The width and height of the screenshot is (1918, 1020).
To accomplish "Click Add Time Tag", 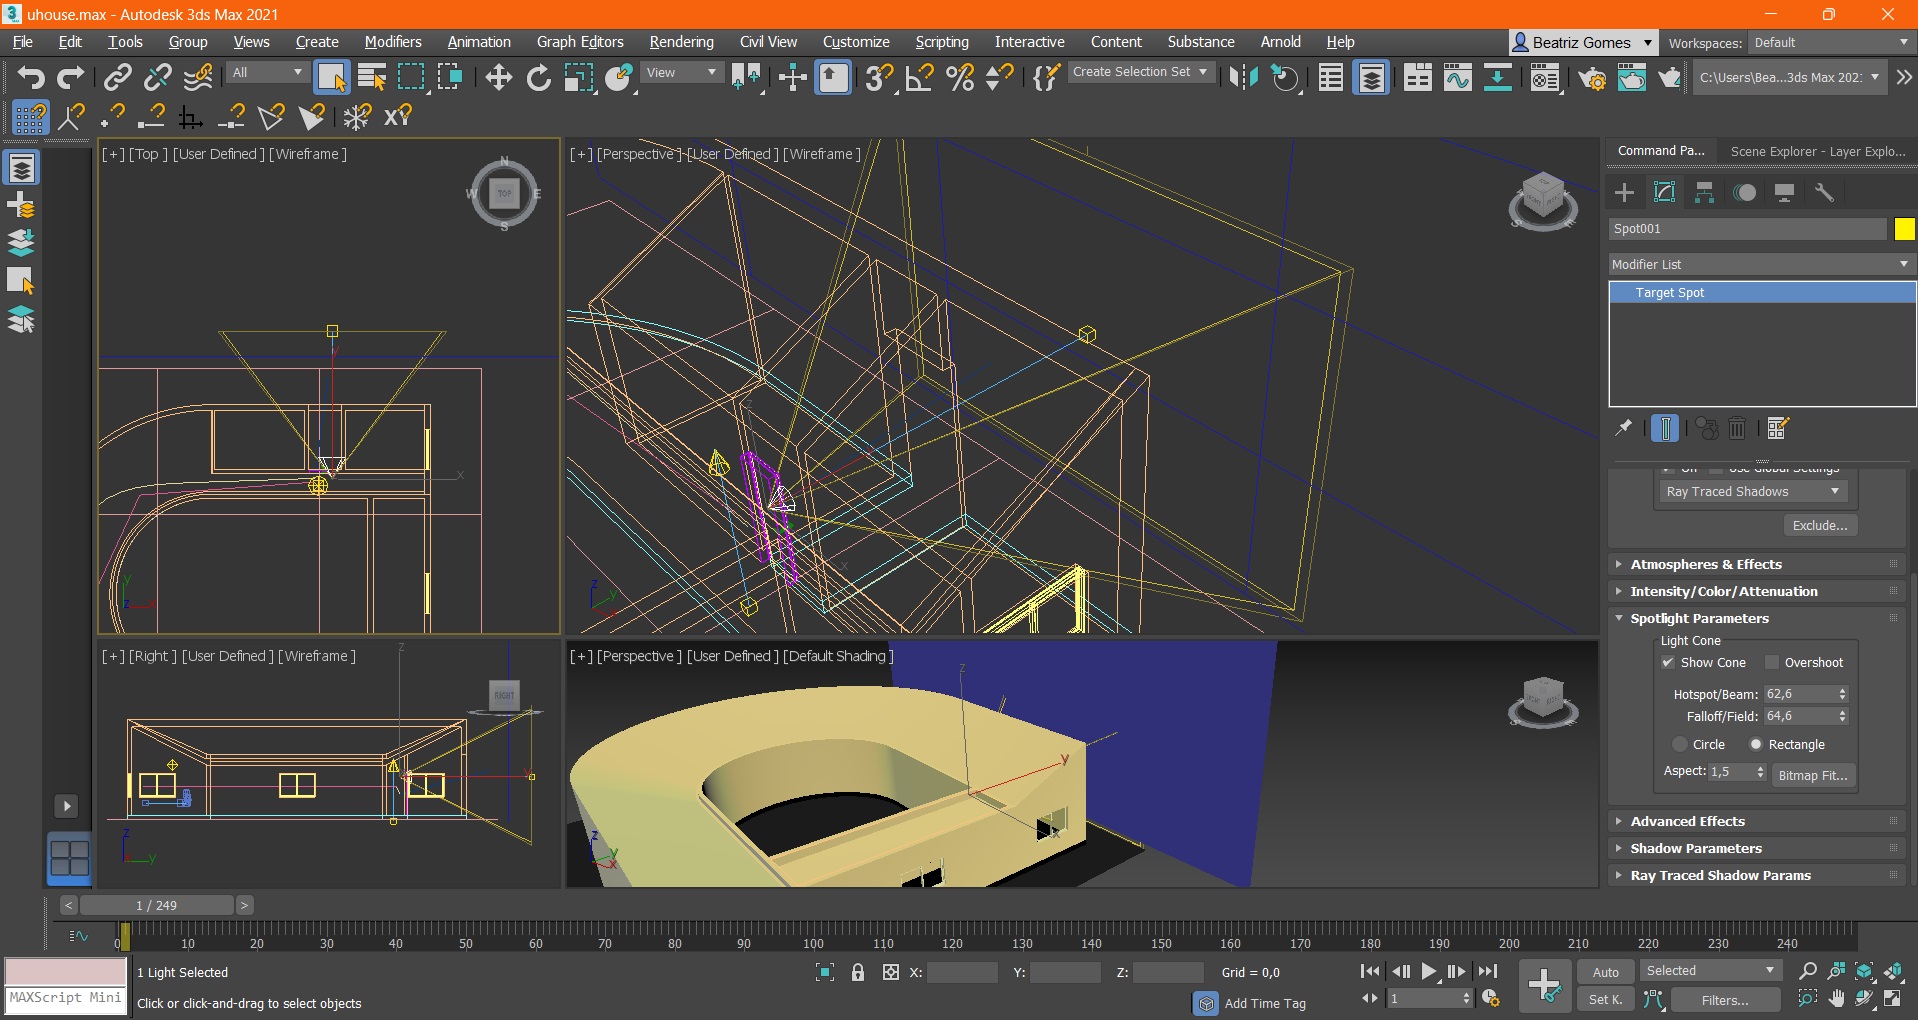I will (x=1264, y=1003).
